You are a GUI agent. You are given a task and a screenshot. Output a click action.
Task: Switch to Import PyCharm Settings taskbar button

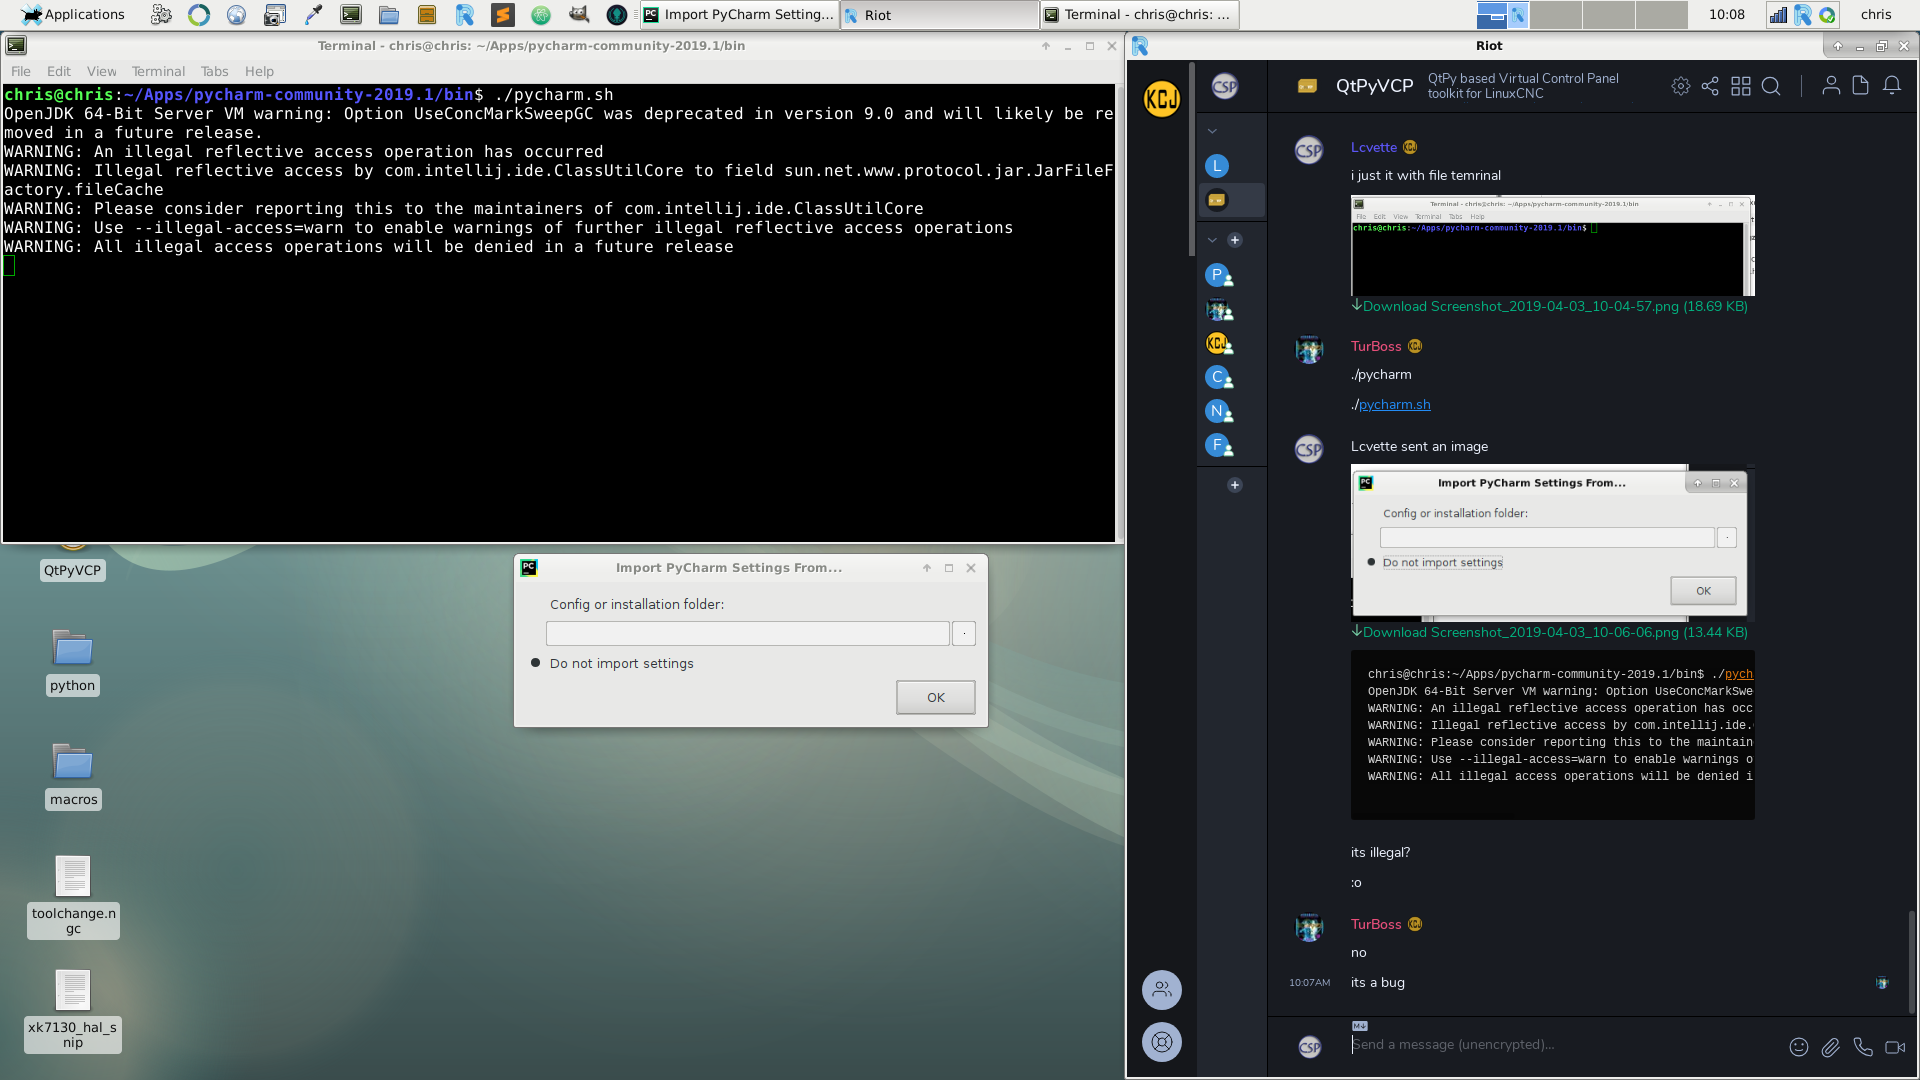[x=738, y=14]
